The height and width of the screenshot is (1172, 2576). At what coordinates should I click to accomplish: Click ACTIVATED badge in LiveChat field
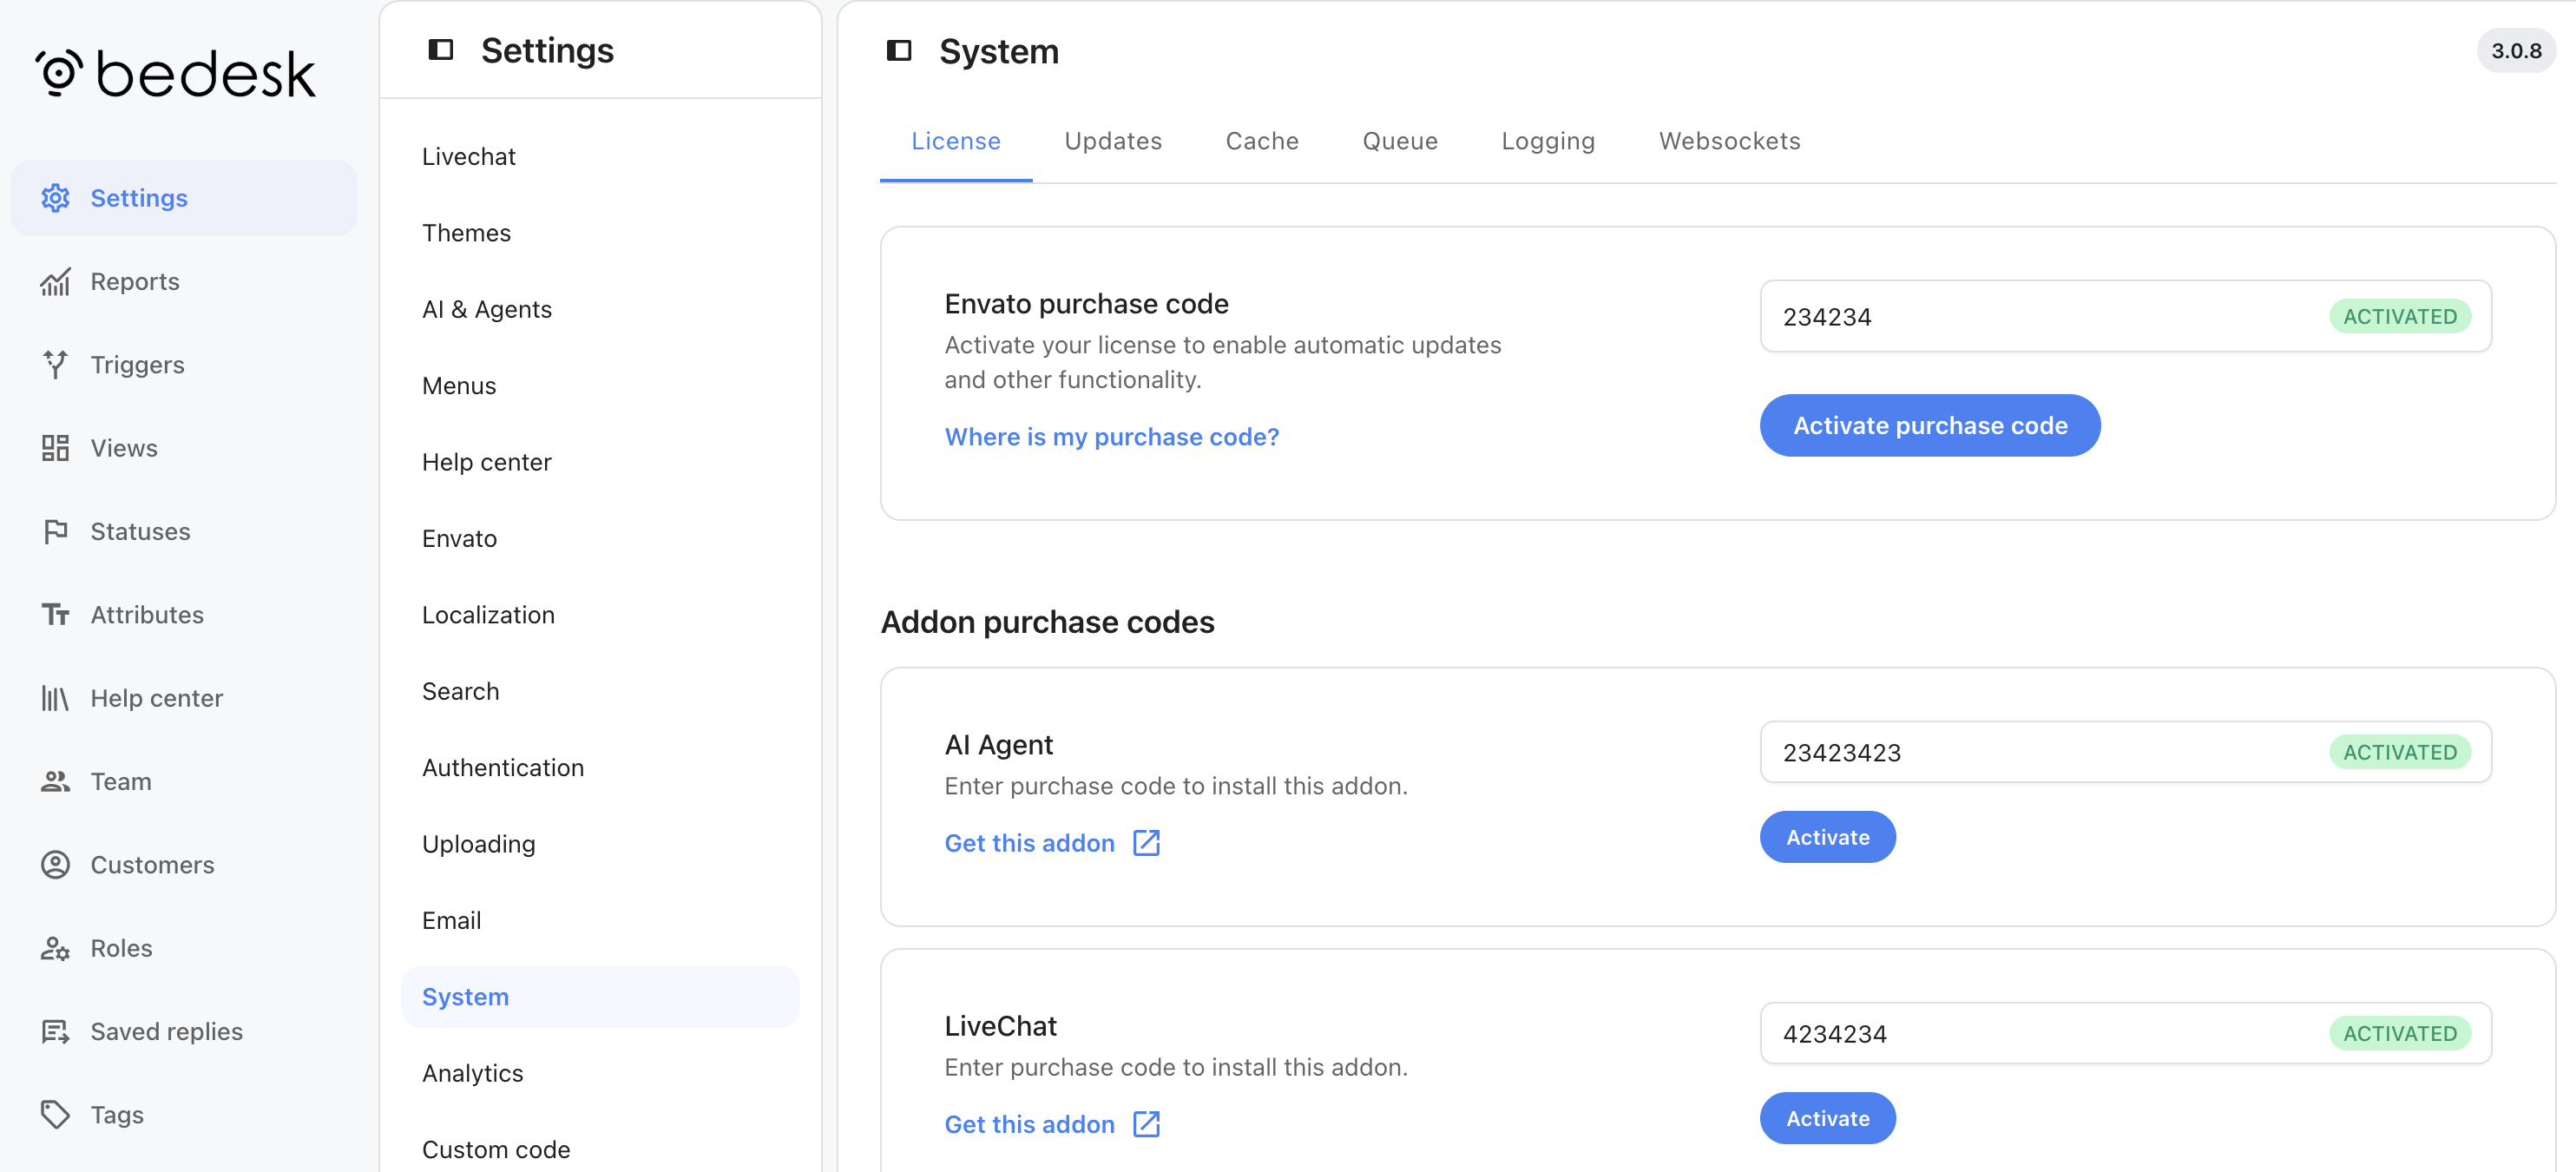2400,1033
